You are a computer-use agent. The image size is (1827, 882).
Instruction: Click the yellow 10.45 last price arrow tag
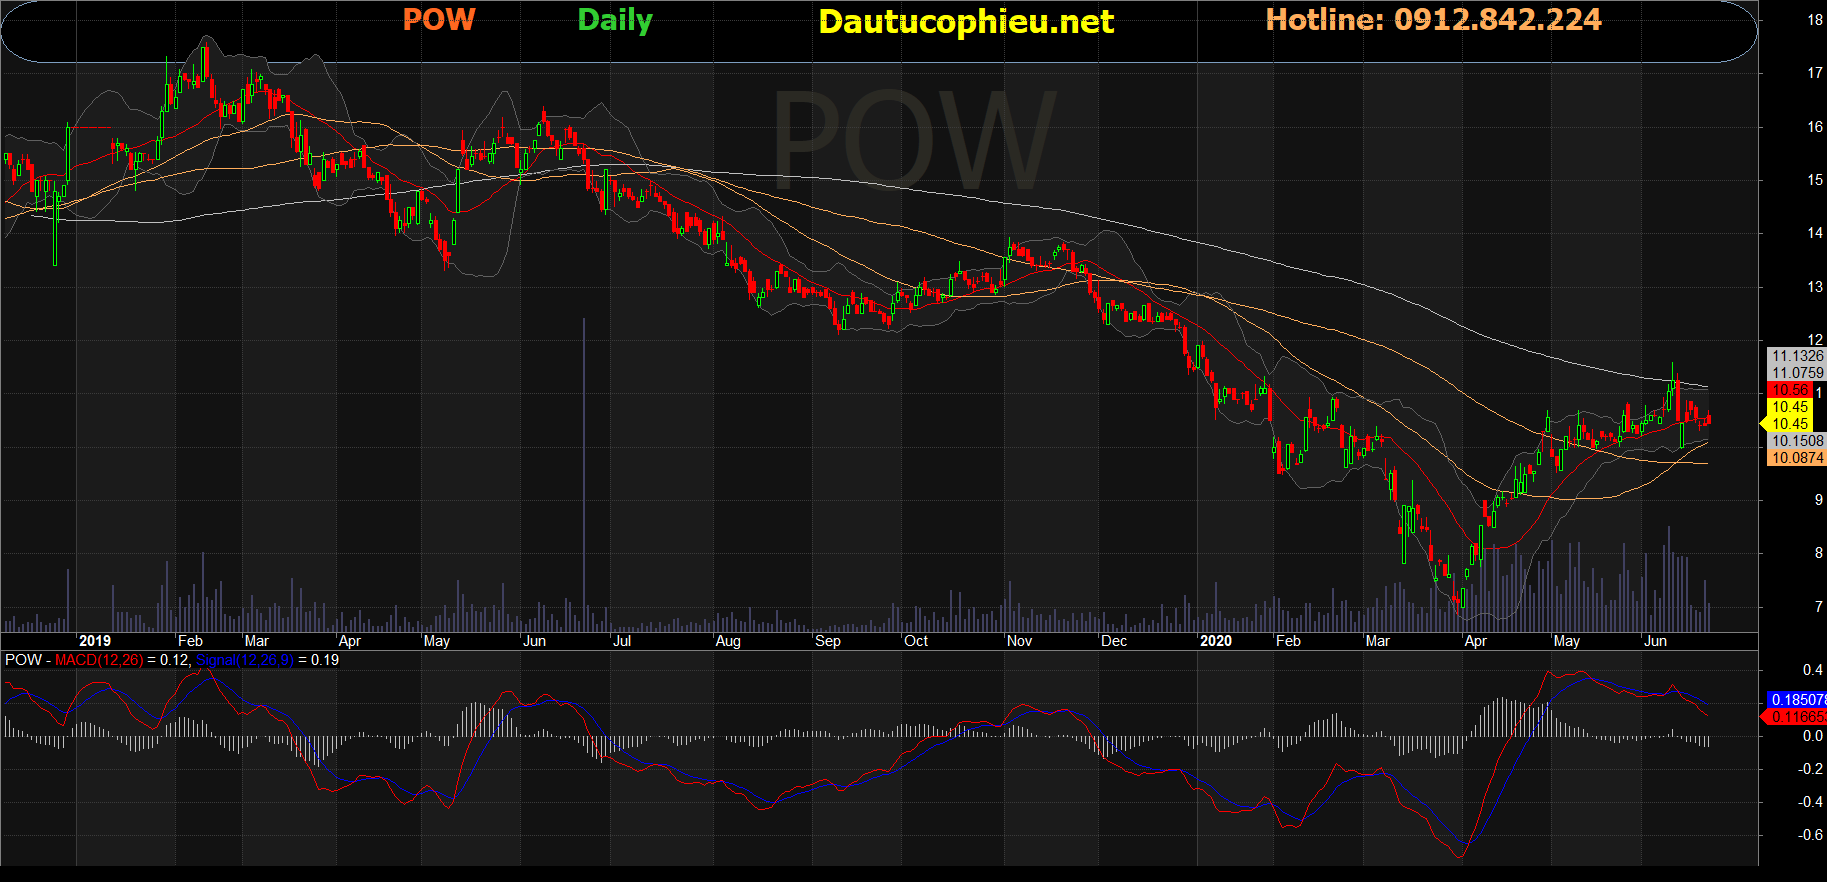tap(1788, 424)
